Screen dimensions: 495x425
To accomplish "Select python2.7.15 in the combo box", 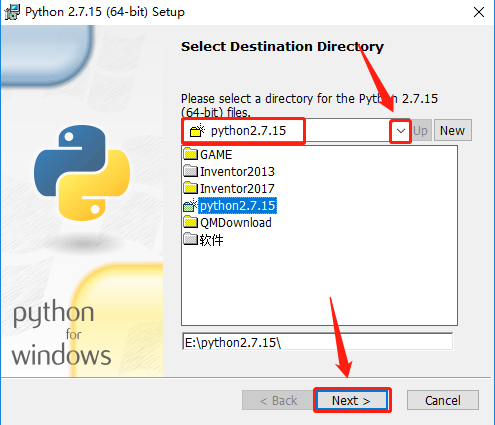I will (248, 131).
